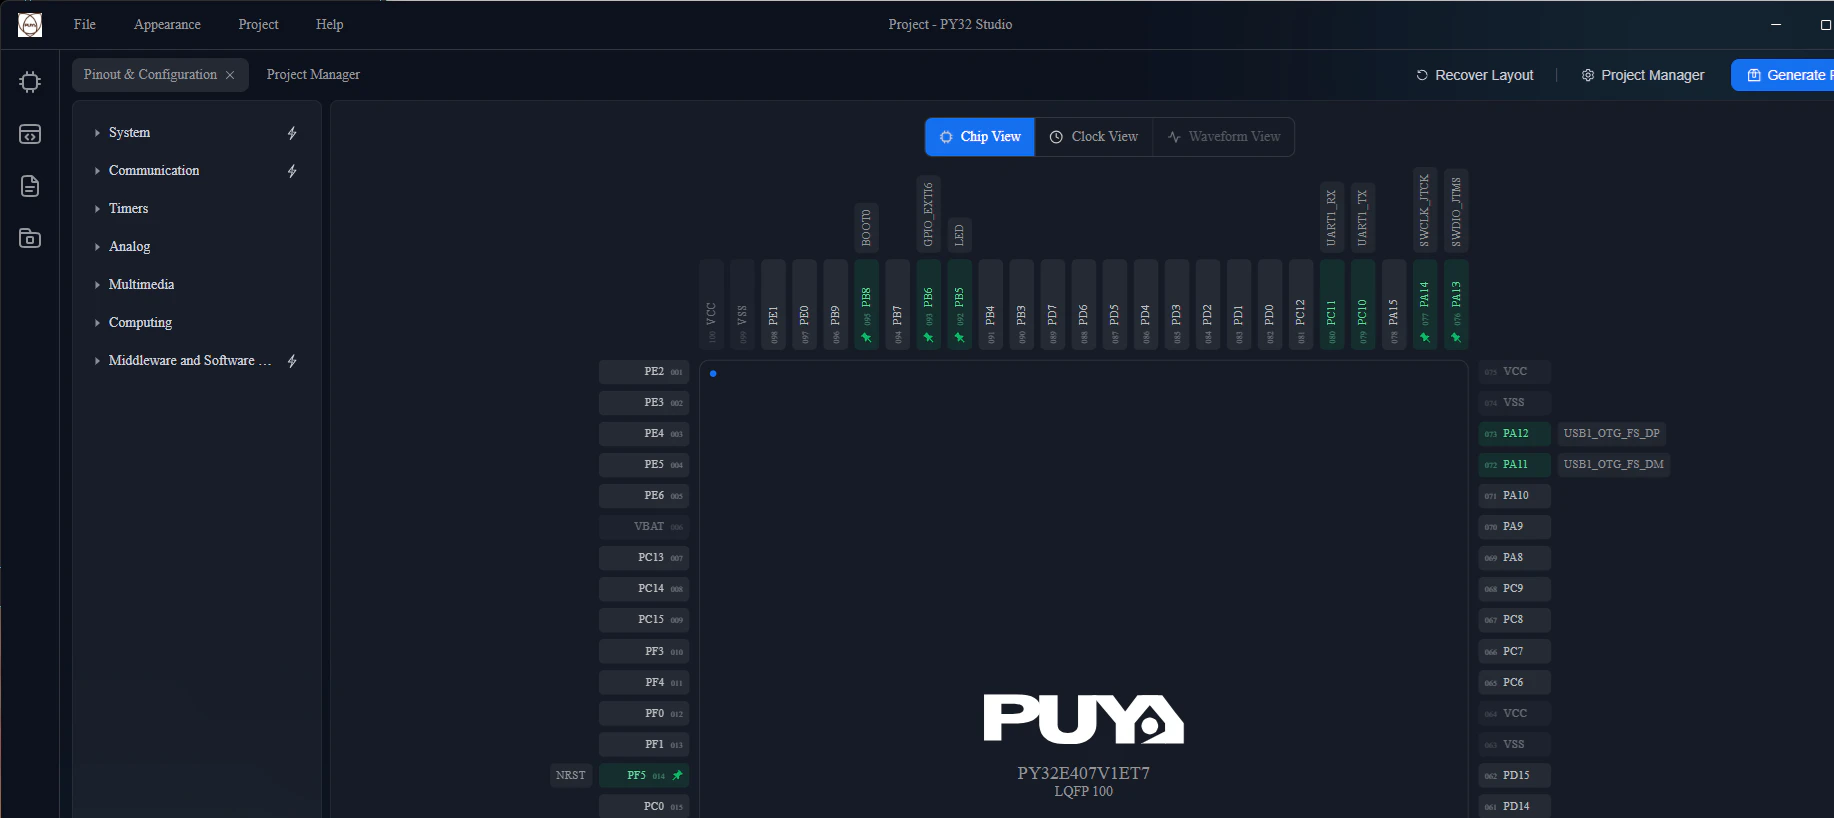Viewport: 1834px width, 818px height.
Task: Expand the Computing category
Action: pyautogui.click(x=97, y=323)
